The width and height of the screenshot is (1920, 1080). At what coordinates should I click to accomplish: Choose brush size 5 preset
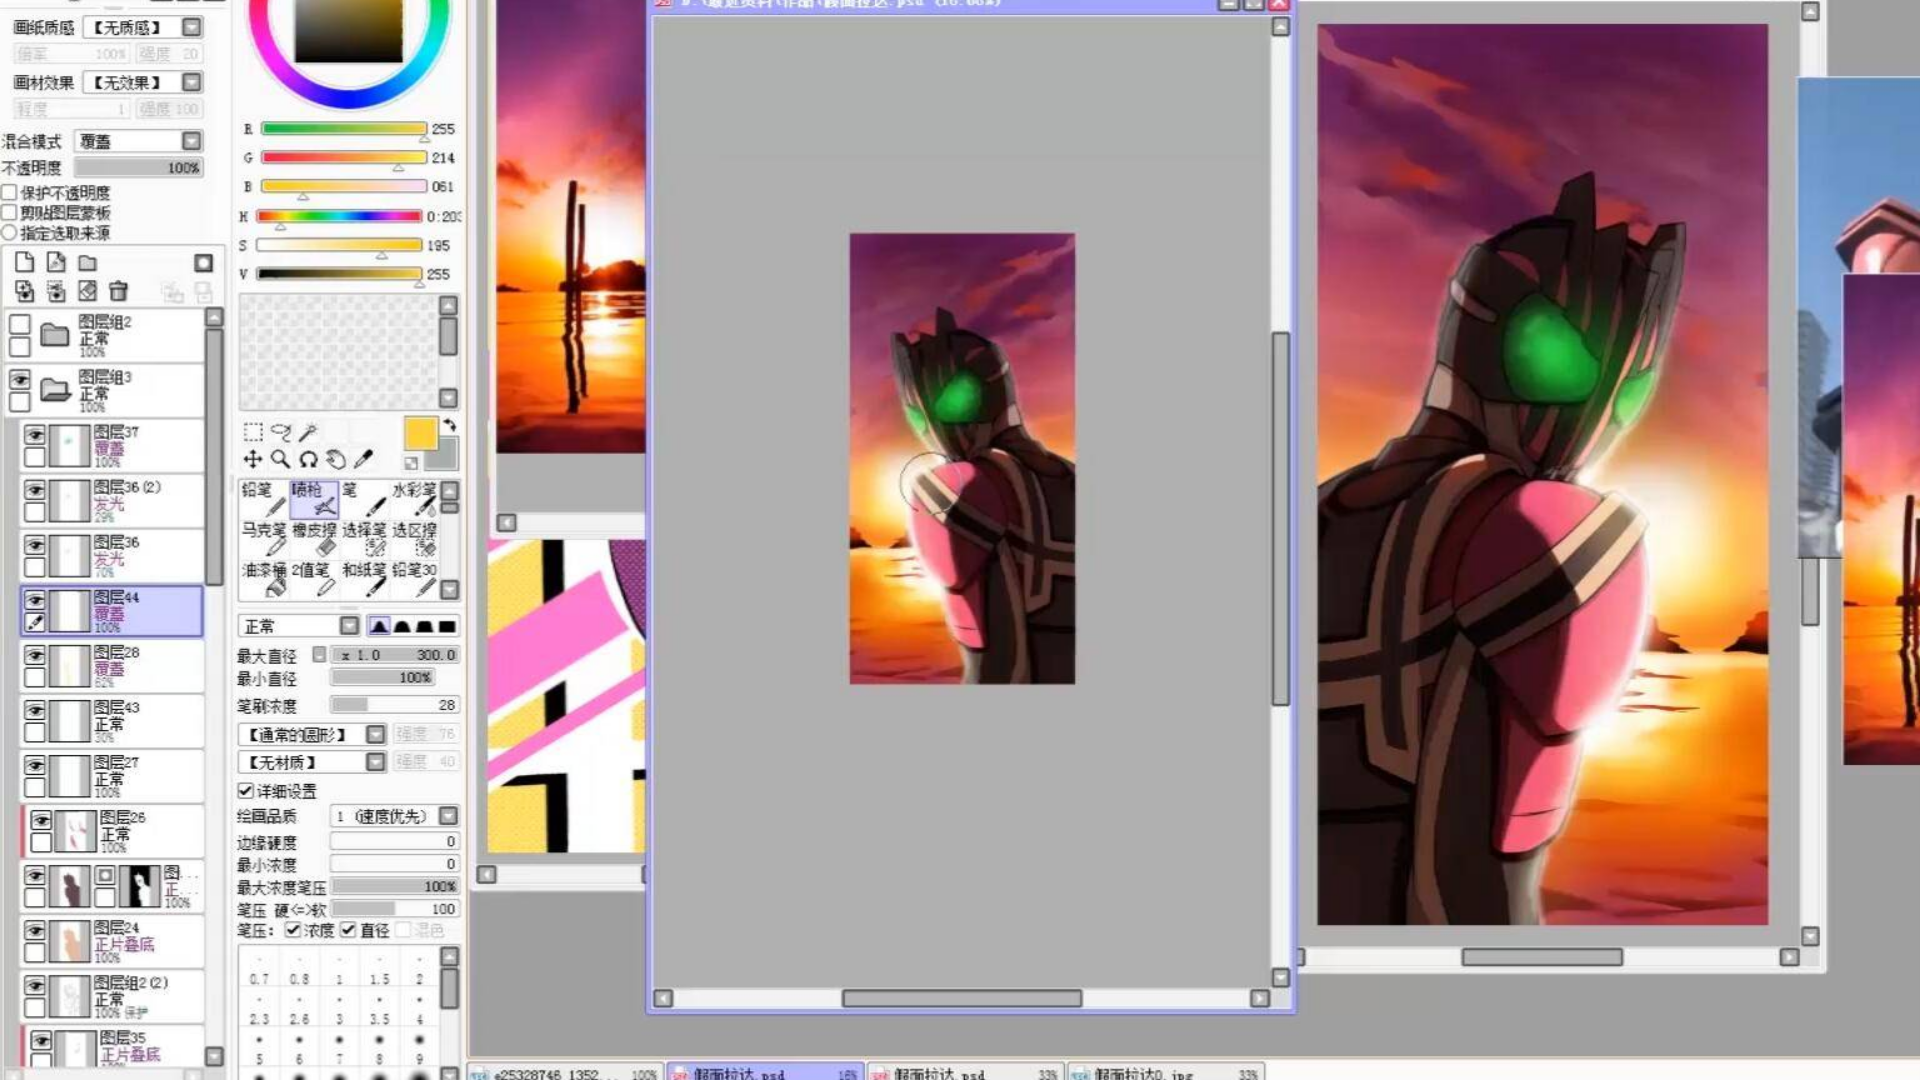(259, 1050)
